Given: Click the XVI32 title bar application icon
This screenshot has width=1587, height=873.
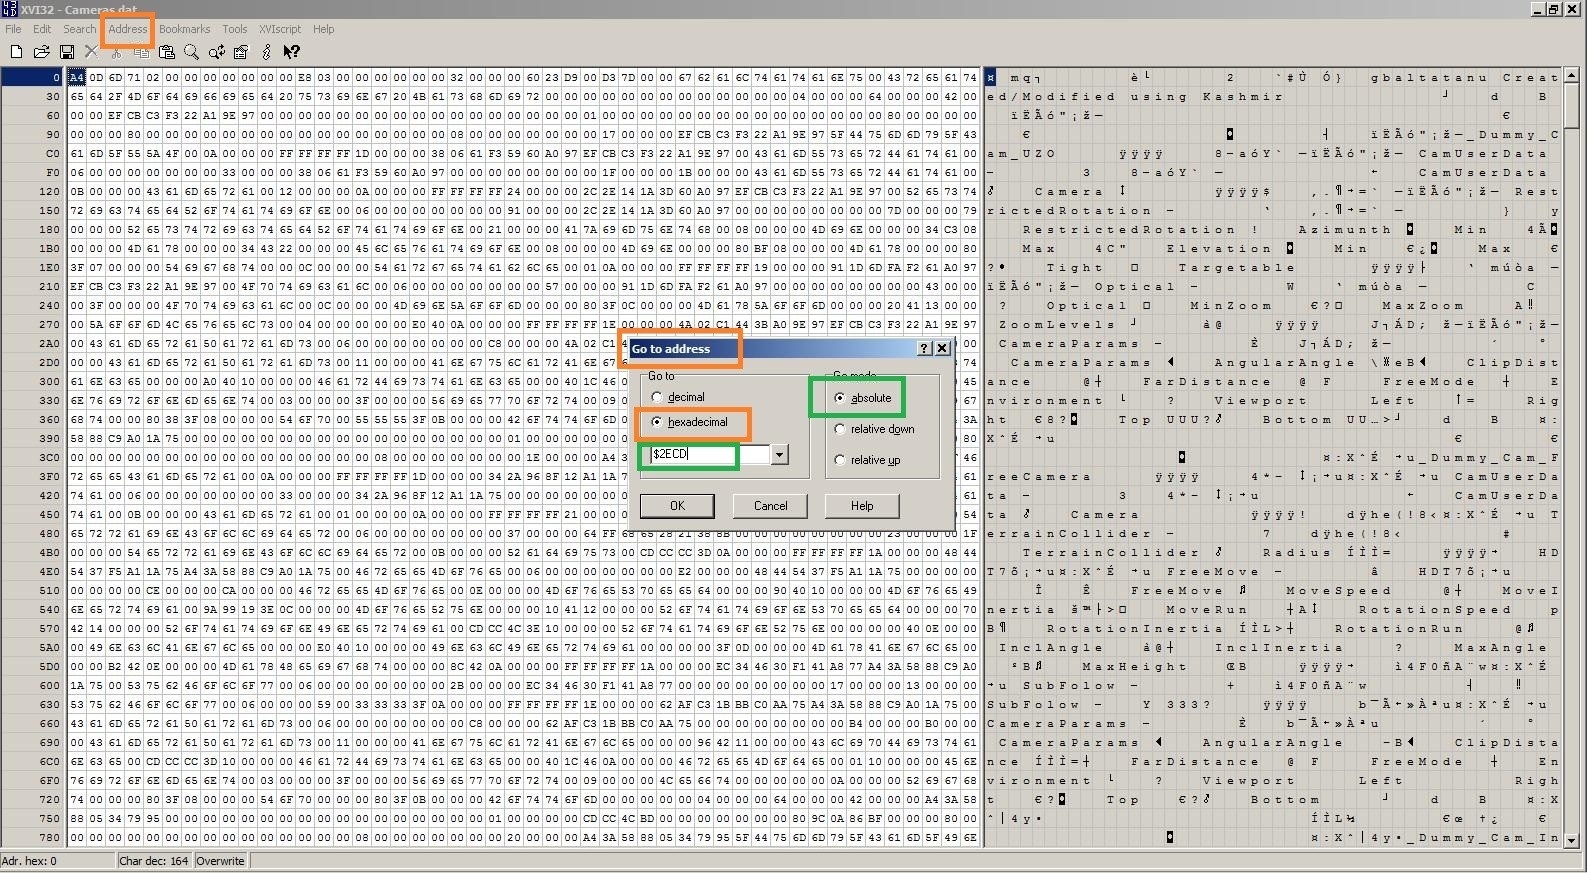Looking at the screenshot, I should 9,9.
